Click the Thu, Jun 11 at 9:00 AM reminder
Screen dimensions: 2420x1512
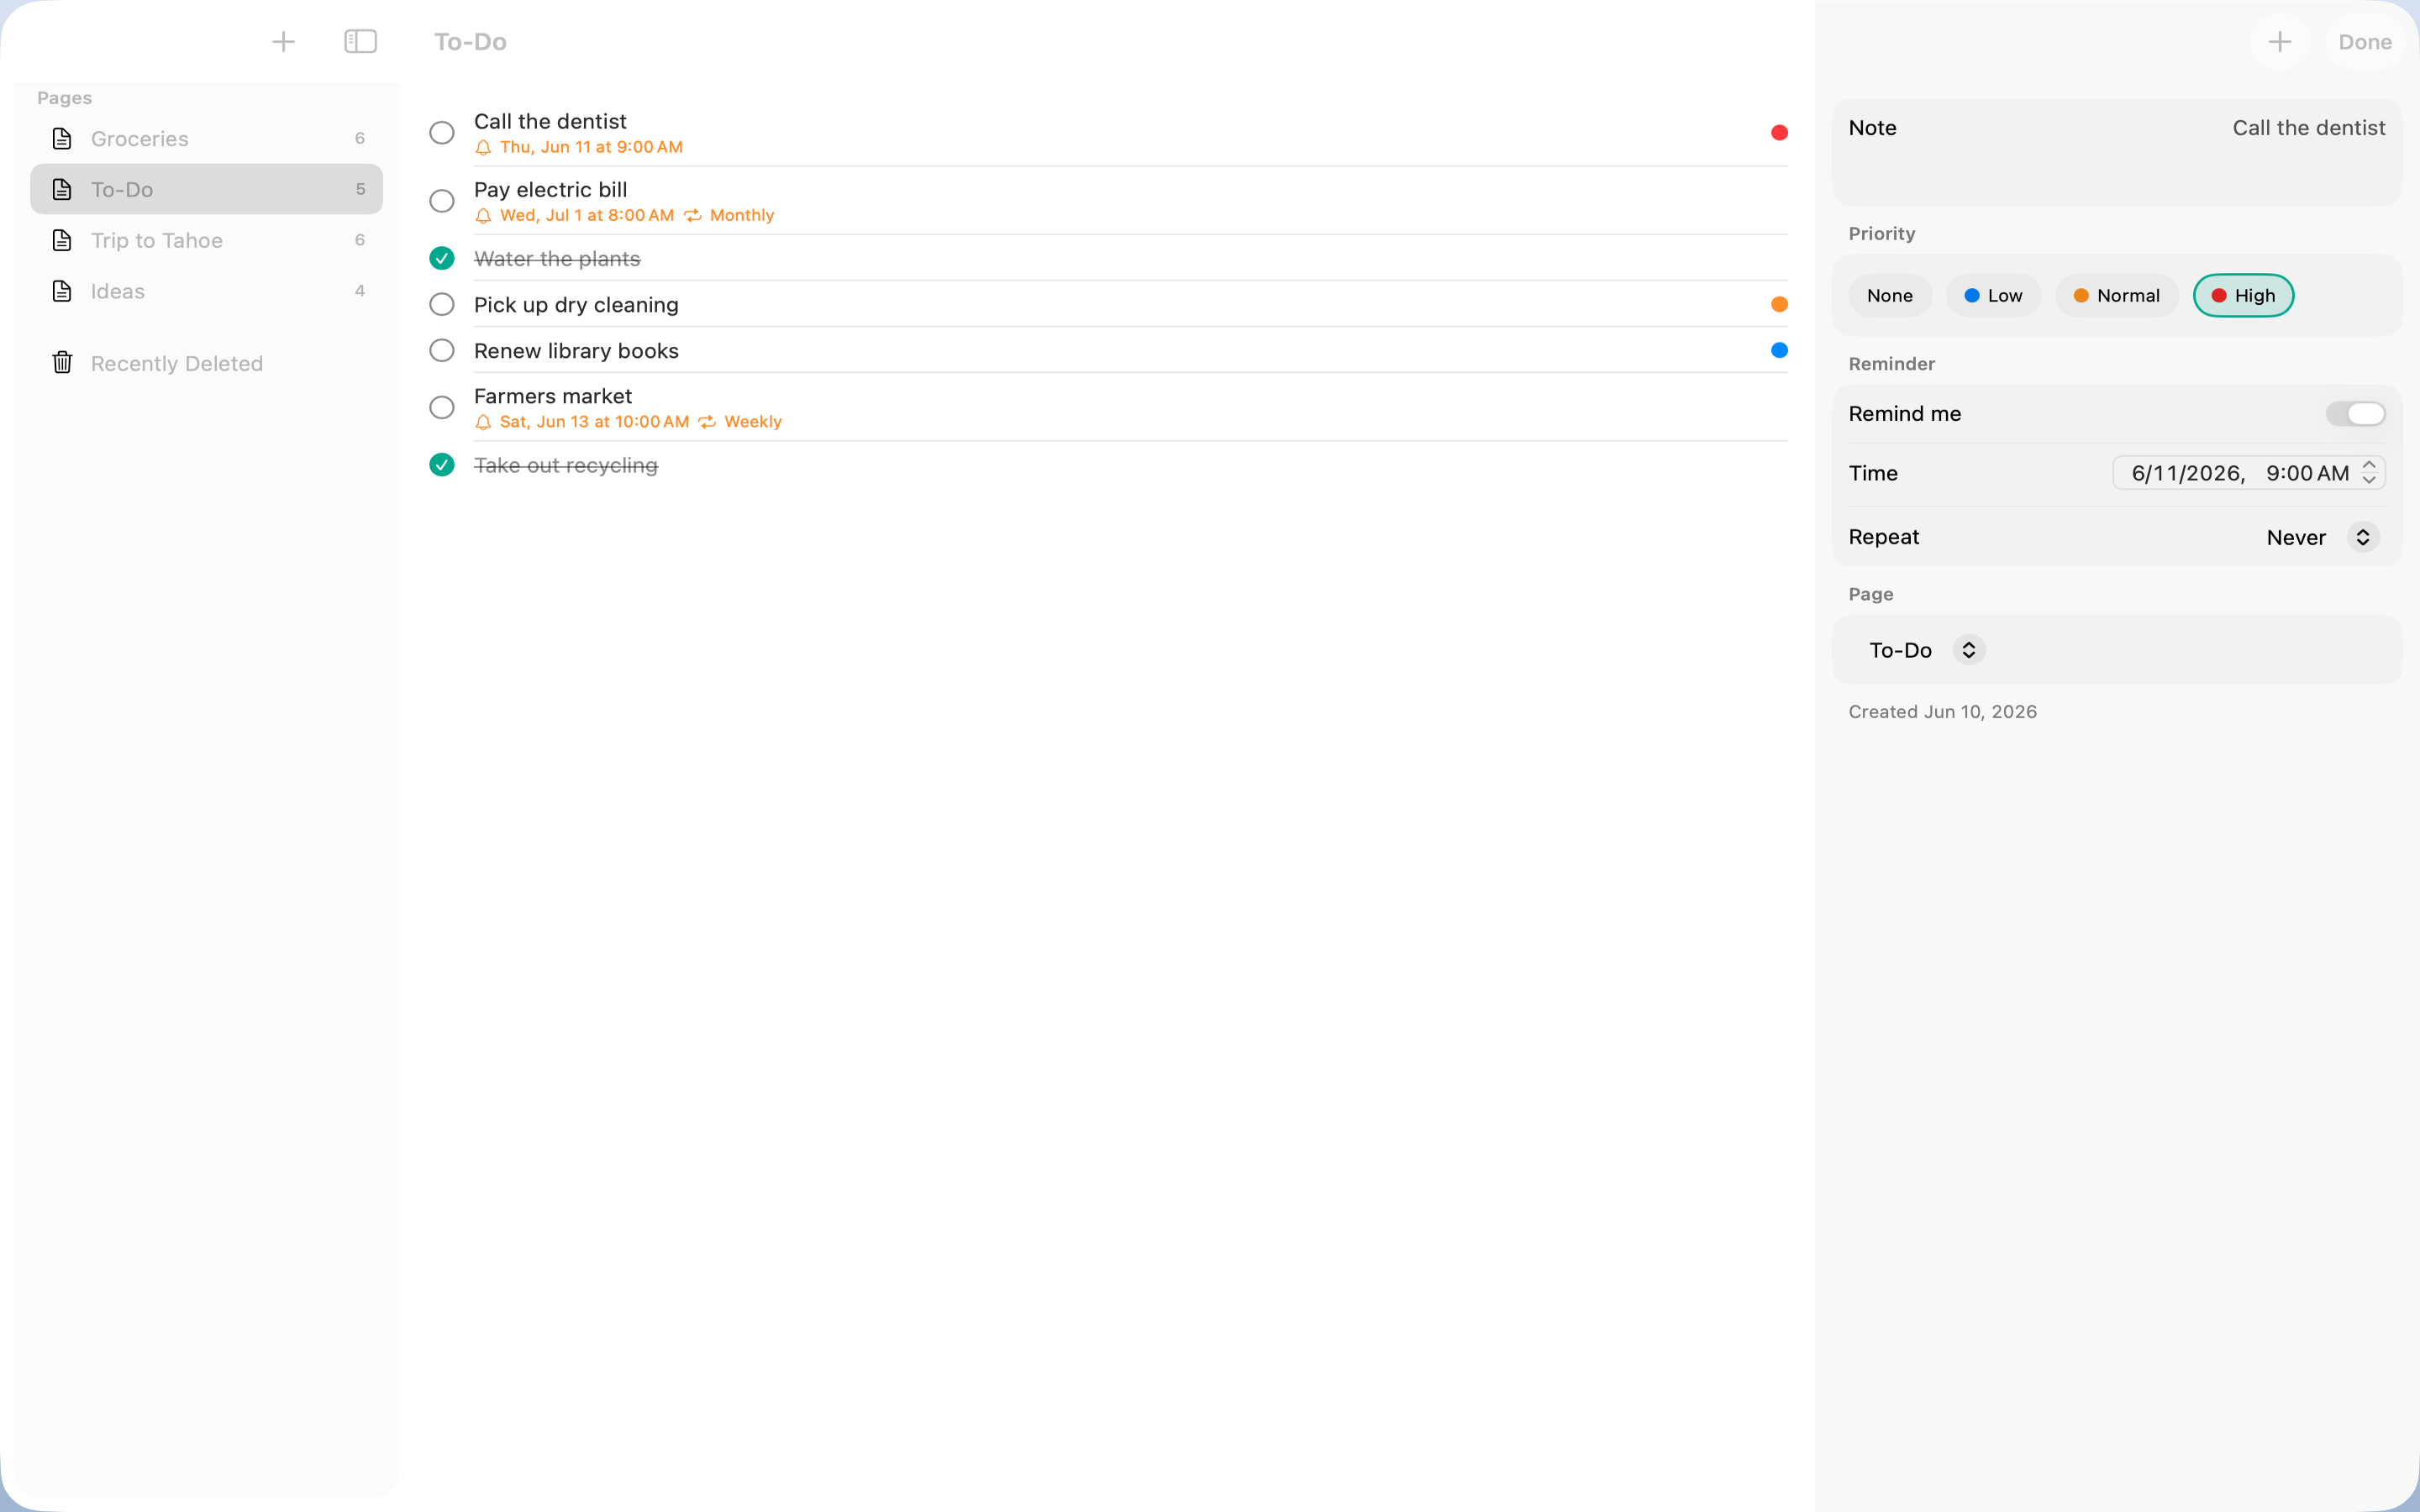(591, 147)
